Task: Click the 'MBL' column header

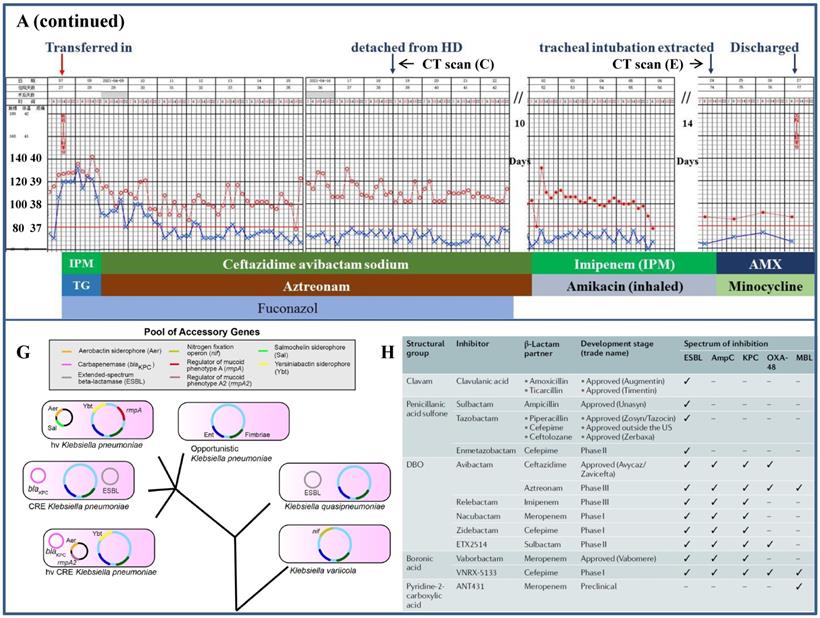Action: click(x=804, y=358)
